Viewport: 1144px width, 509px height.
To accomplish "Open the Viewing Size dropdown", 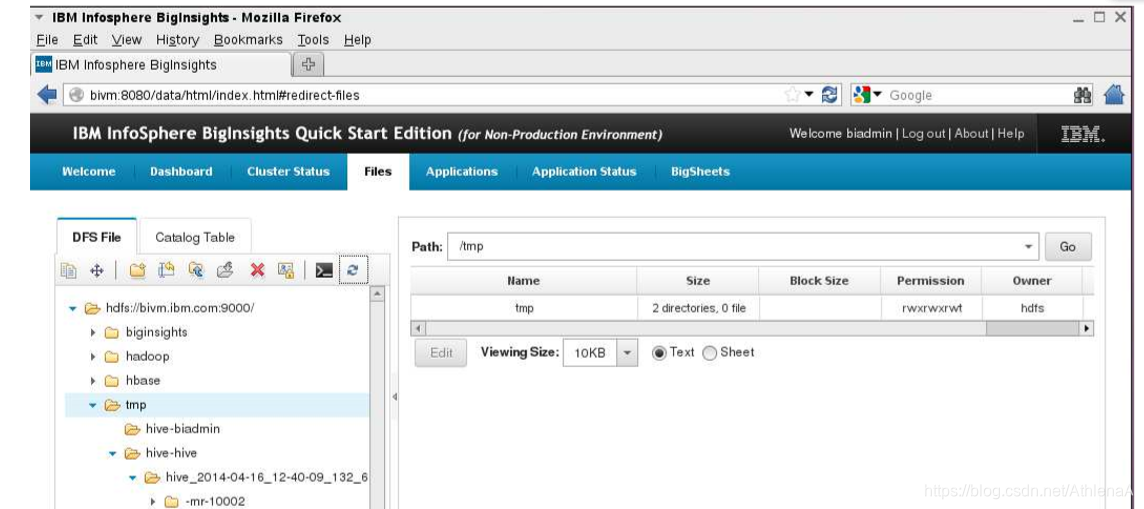I will 627,353.
